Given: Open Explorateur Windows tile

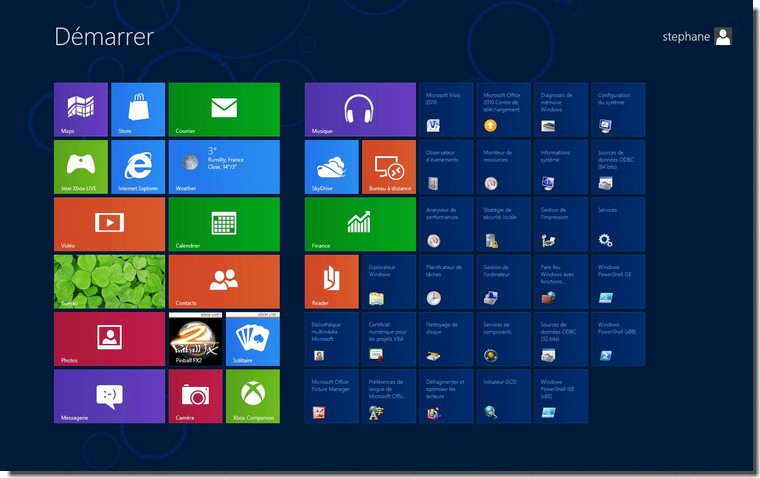Looking at the screenshot, I should 389,282.
